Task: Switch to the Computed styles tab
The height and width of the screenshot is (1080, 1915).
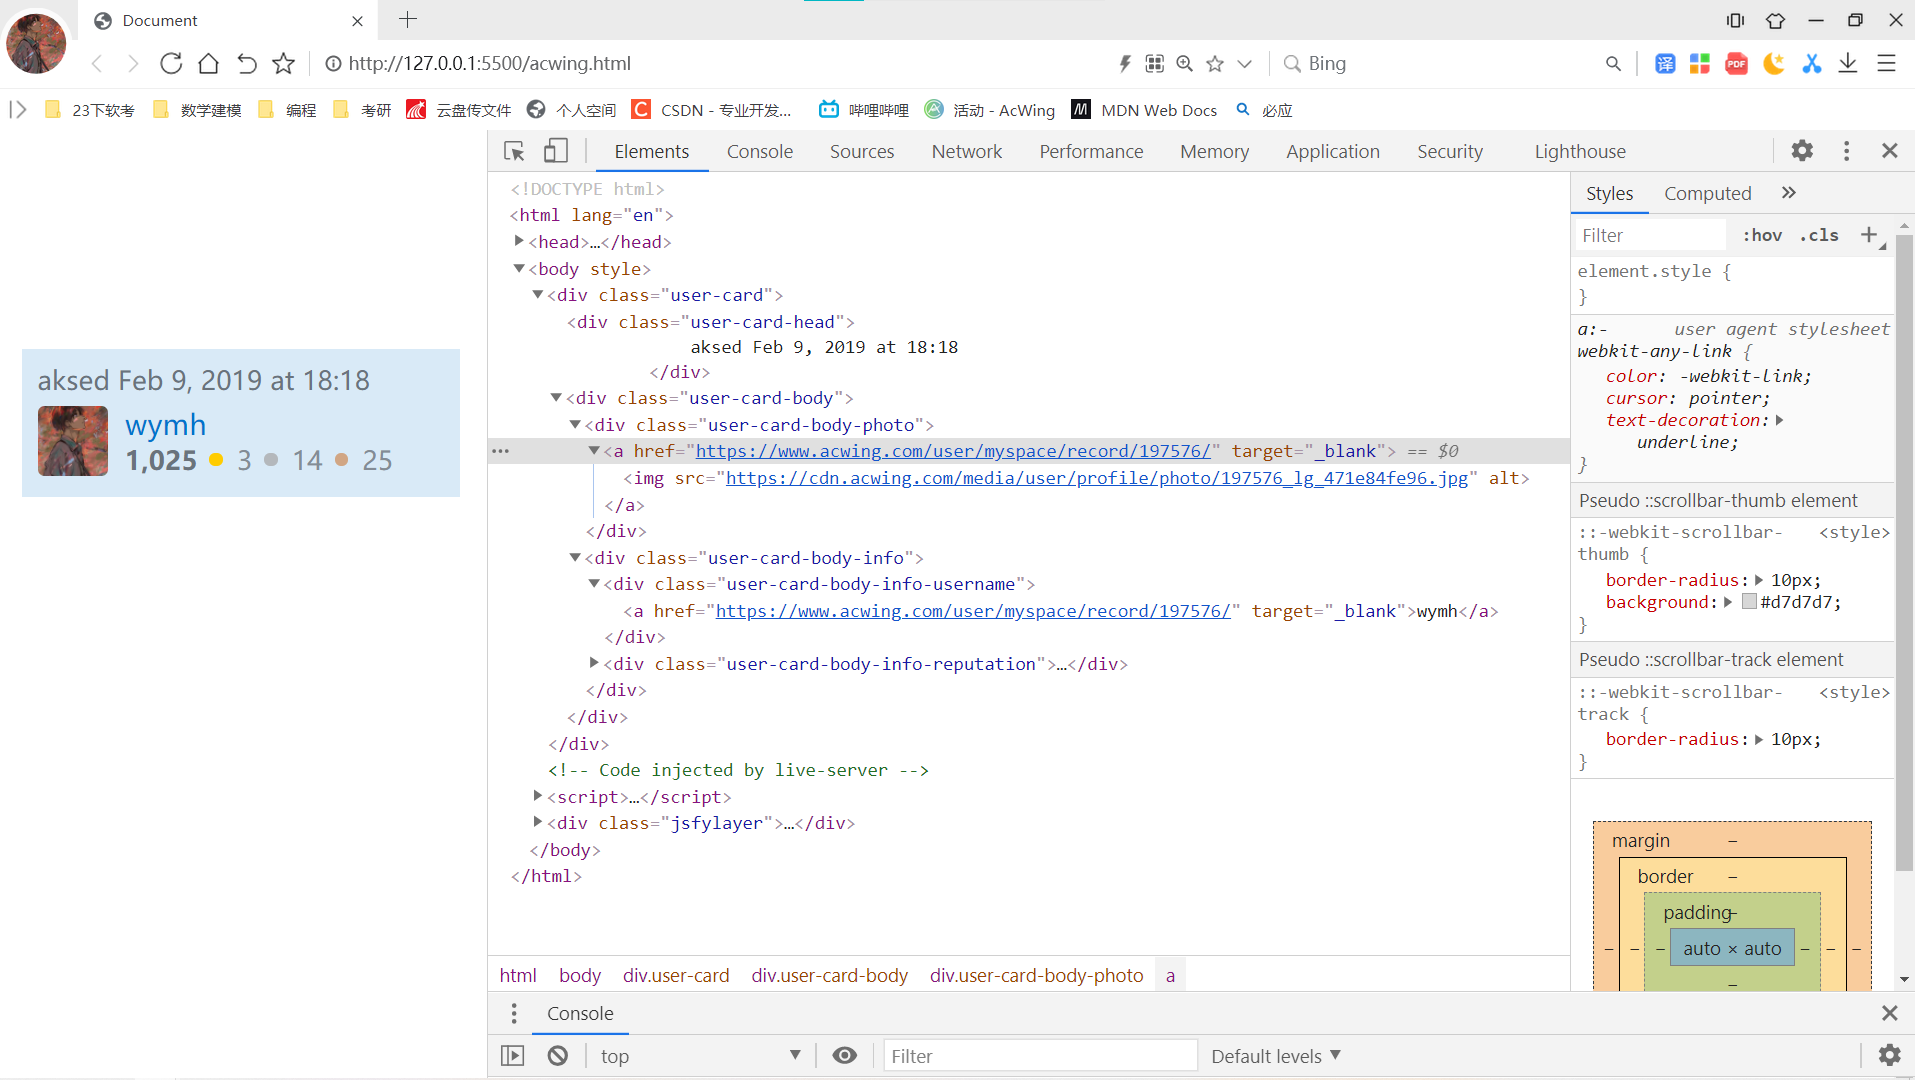Action: [x=1707, y=193]
